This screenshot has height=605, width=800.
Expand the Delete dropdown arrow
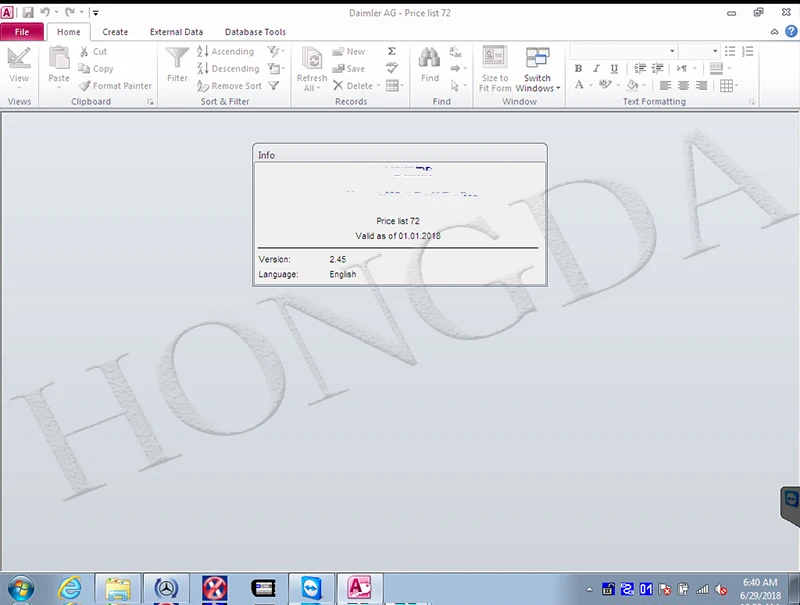point(379,86)
